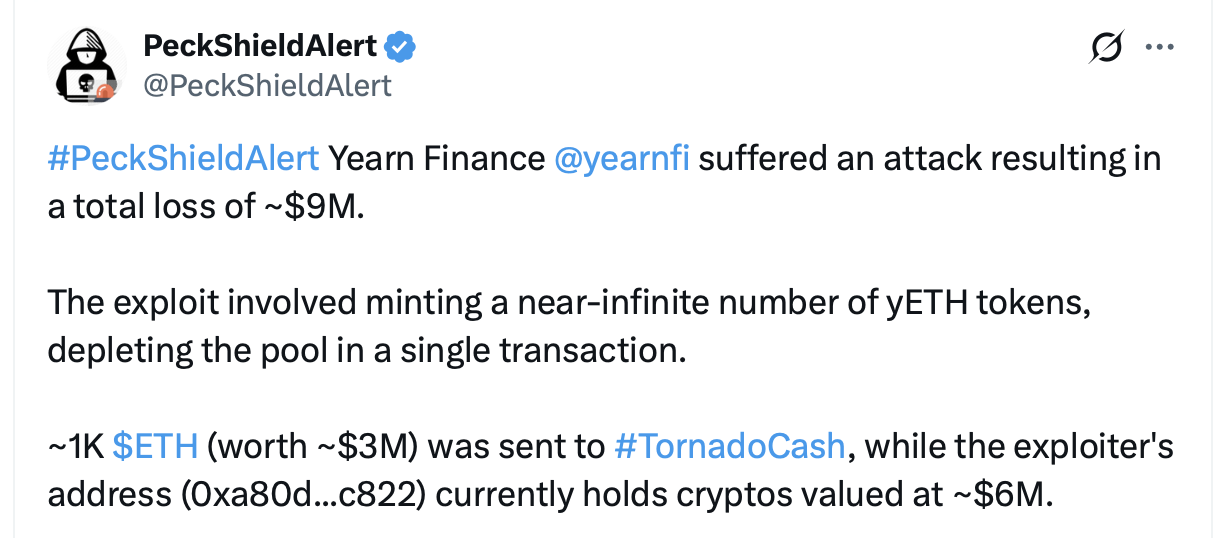Click the "~1K" amount before $ETH
The image size is (1220, 538).
click(x=76, y=445)
